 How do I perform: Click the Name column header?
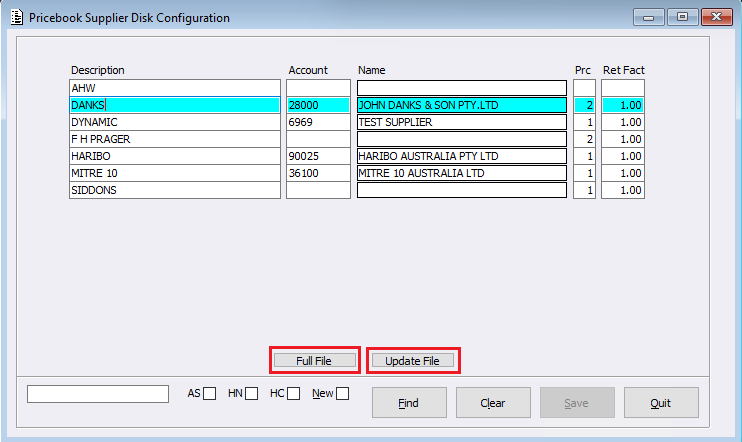pos(371,70)
